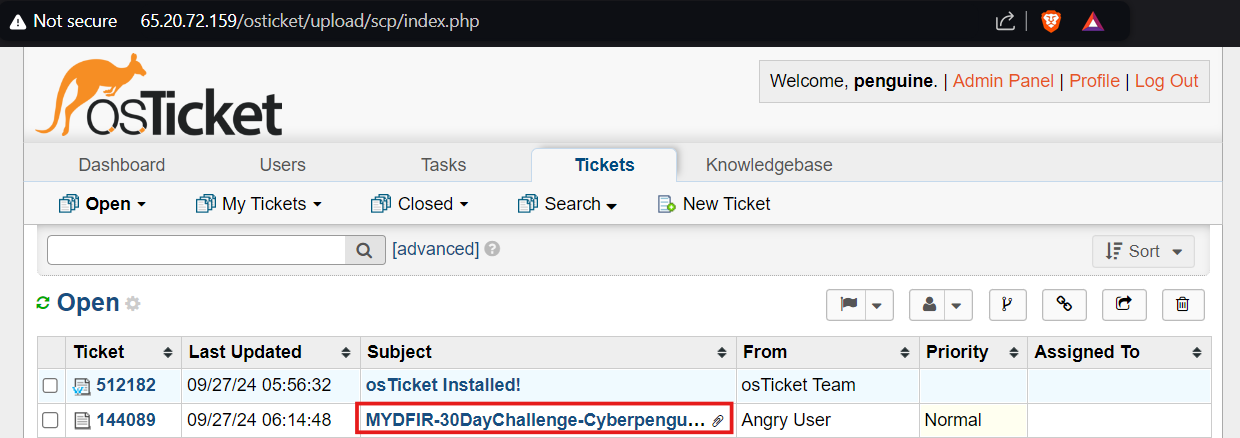The width and height of the screenshot is (1240, 438).
Task: Open the My Tickets queue dropdown
Action: tap(259, 204)
